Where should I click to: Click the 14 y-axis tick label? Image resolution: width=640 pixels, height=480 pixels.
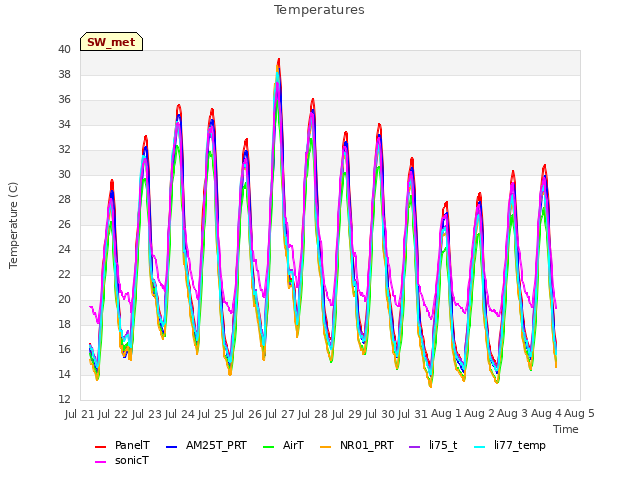point(64,374)
